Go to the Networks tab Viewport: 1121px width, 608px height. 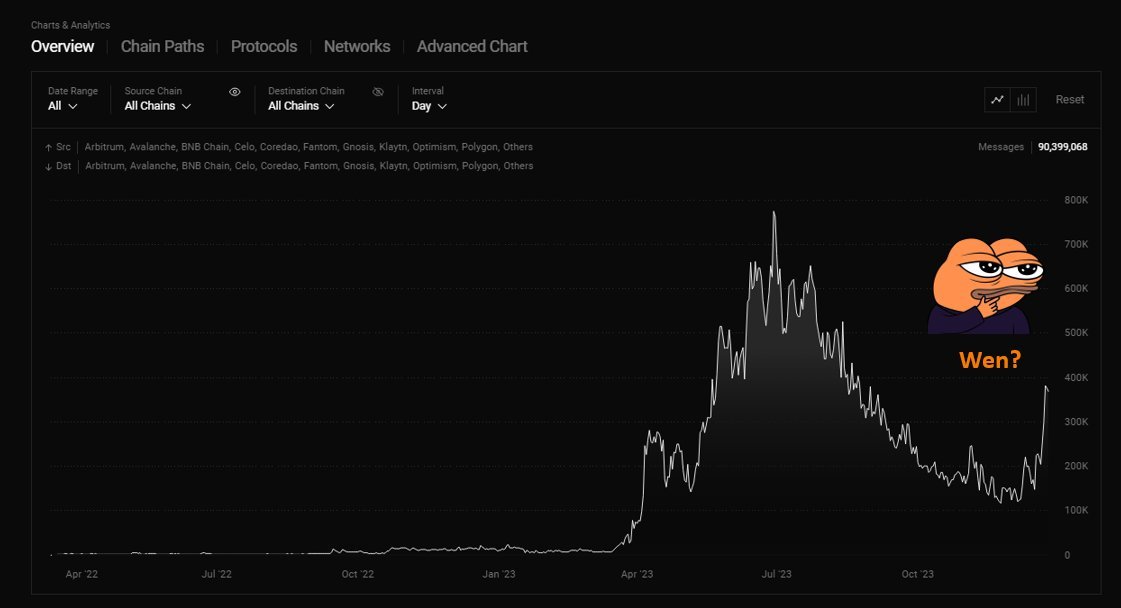pos(357,46)
